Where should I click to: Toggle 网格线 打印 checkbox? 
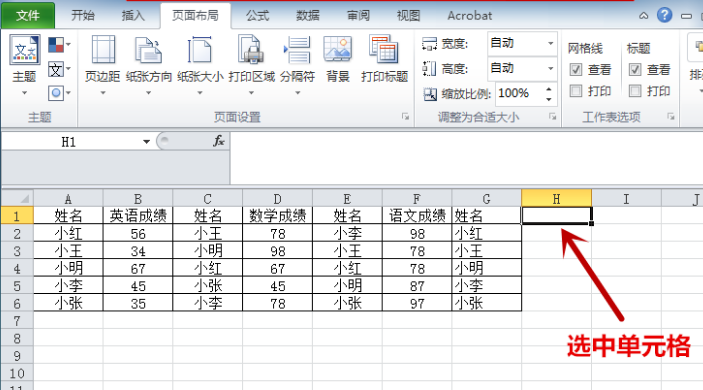[576, 91]
